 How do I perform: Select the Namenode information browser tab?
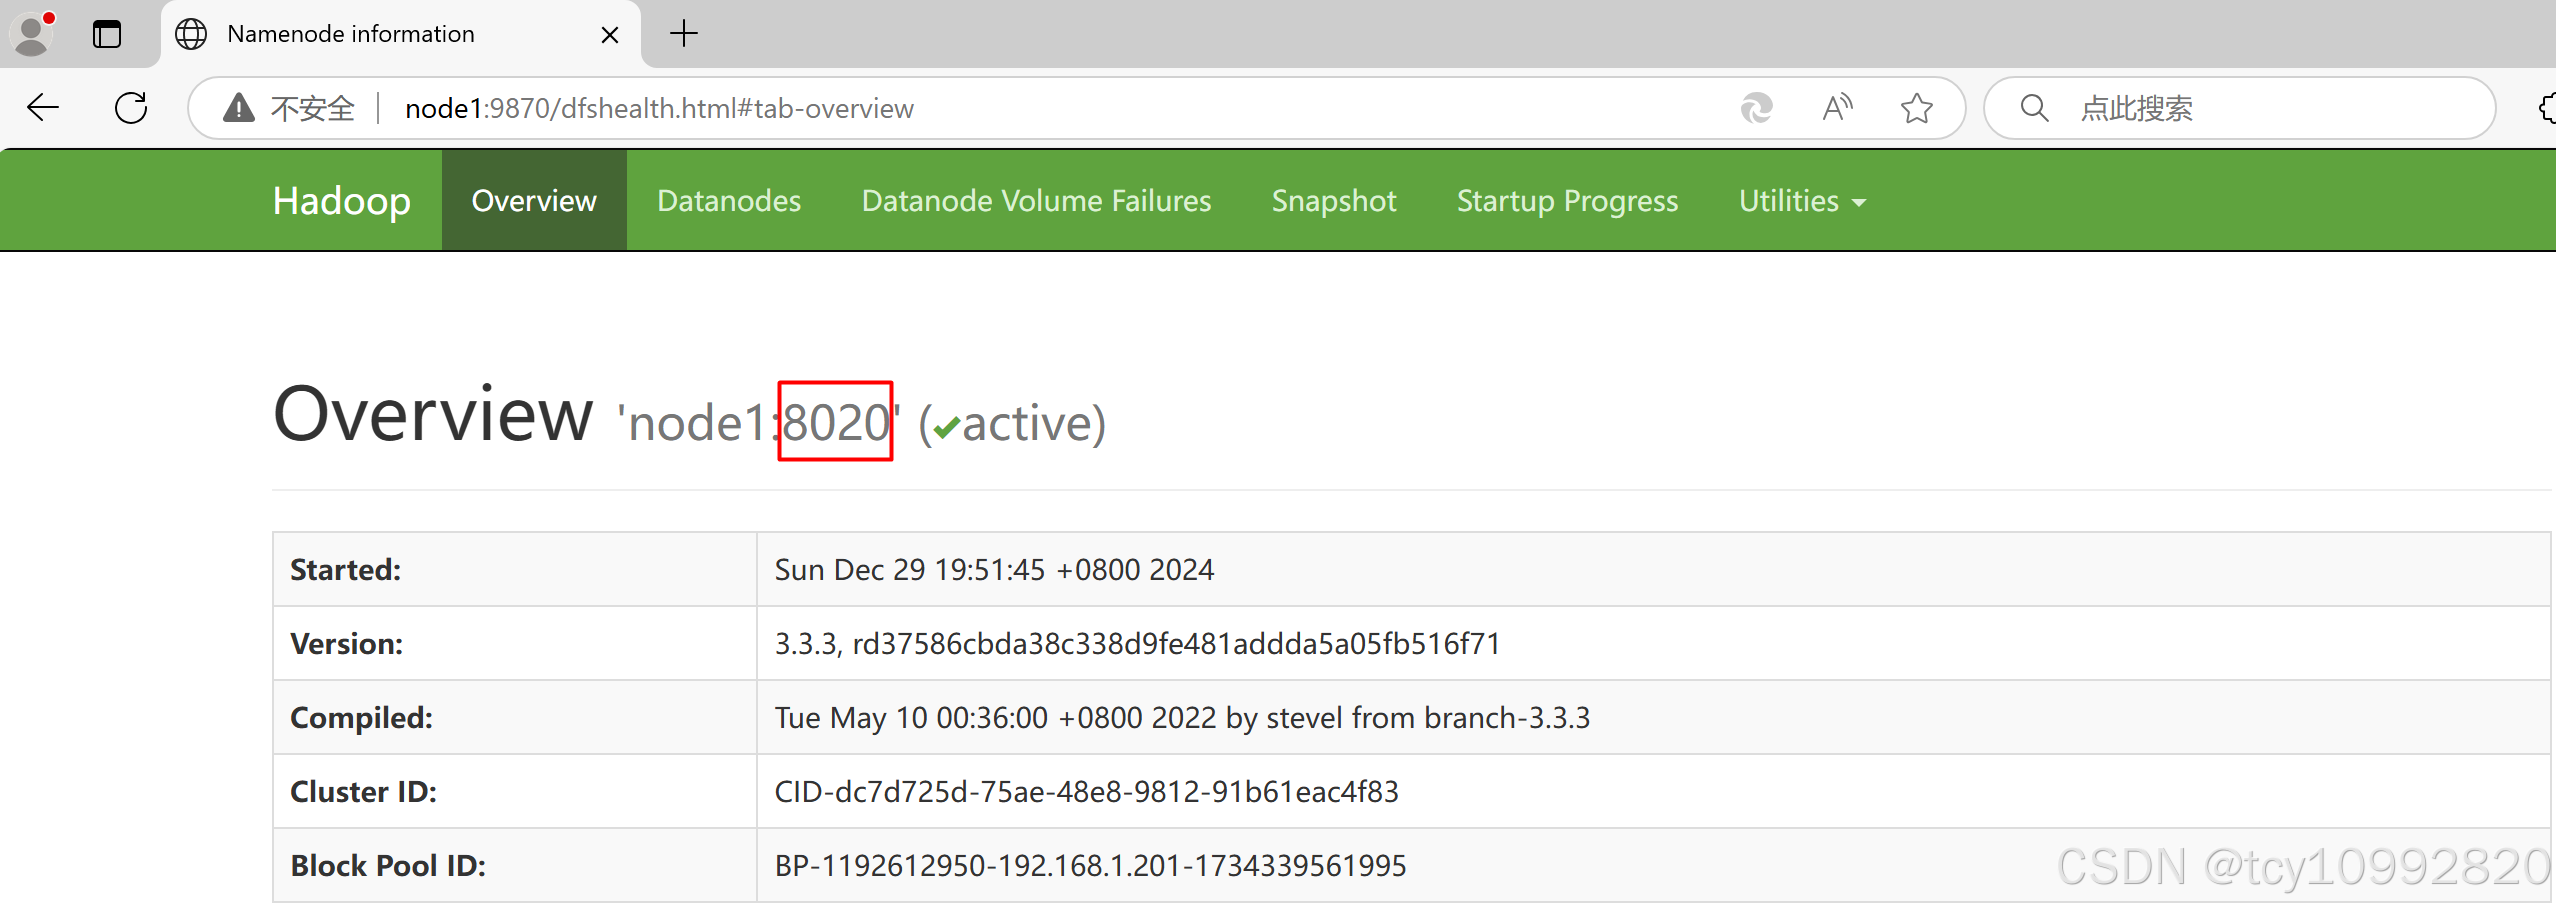tap(351, 33)
